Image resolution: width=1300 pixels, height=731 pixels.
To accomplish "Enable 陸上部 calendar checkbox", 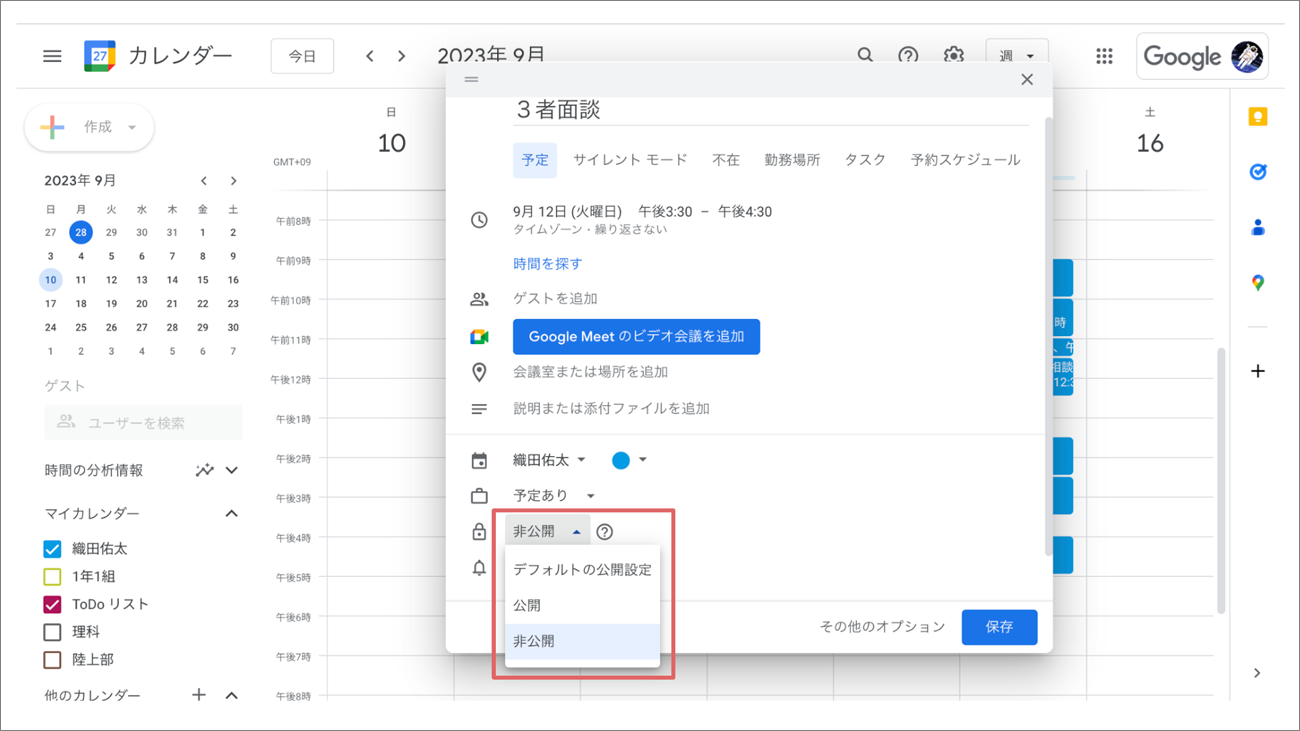I will pos(53,660).
